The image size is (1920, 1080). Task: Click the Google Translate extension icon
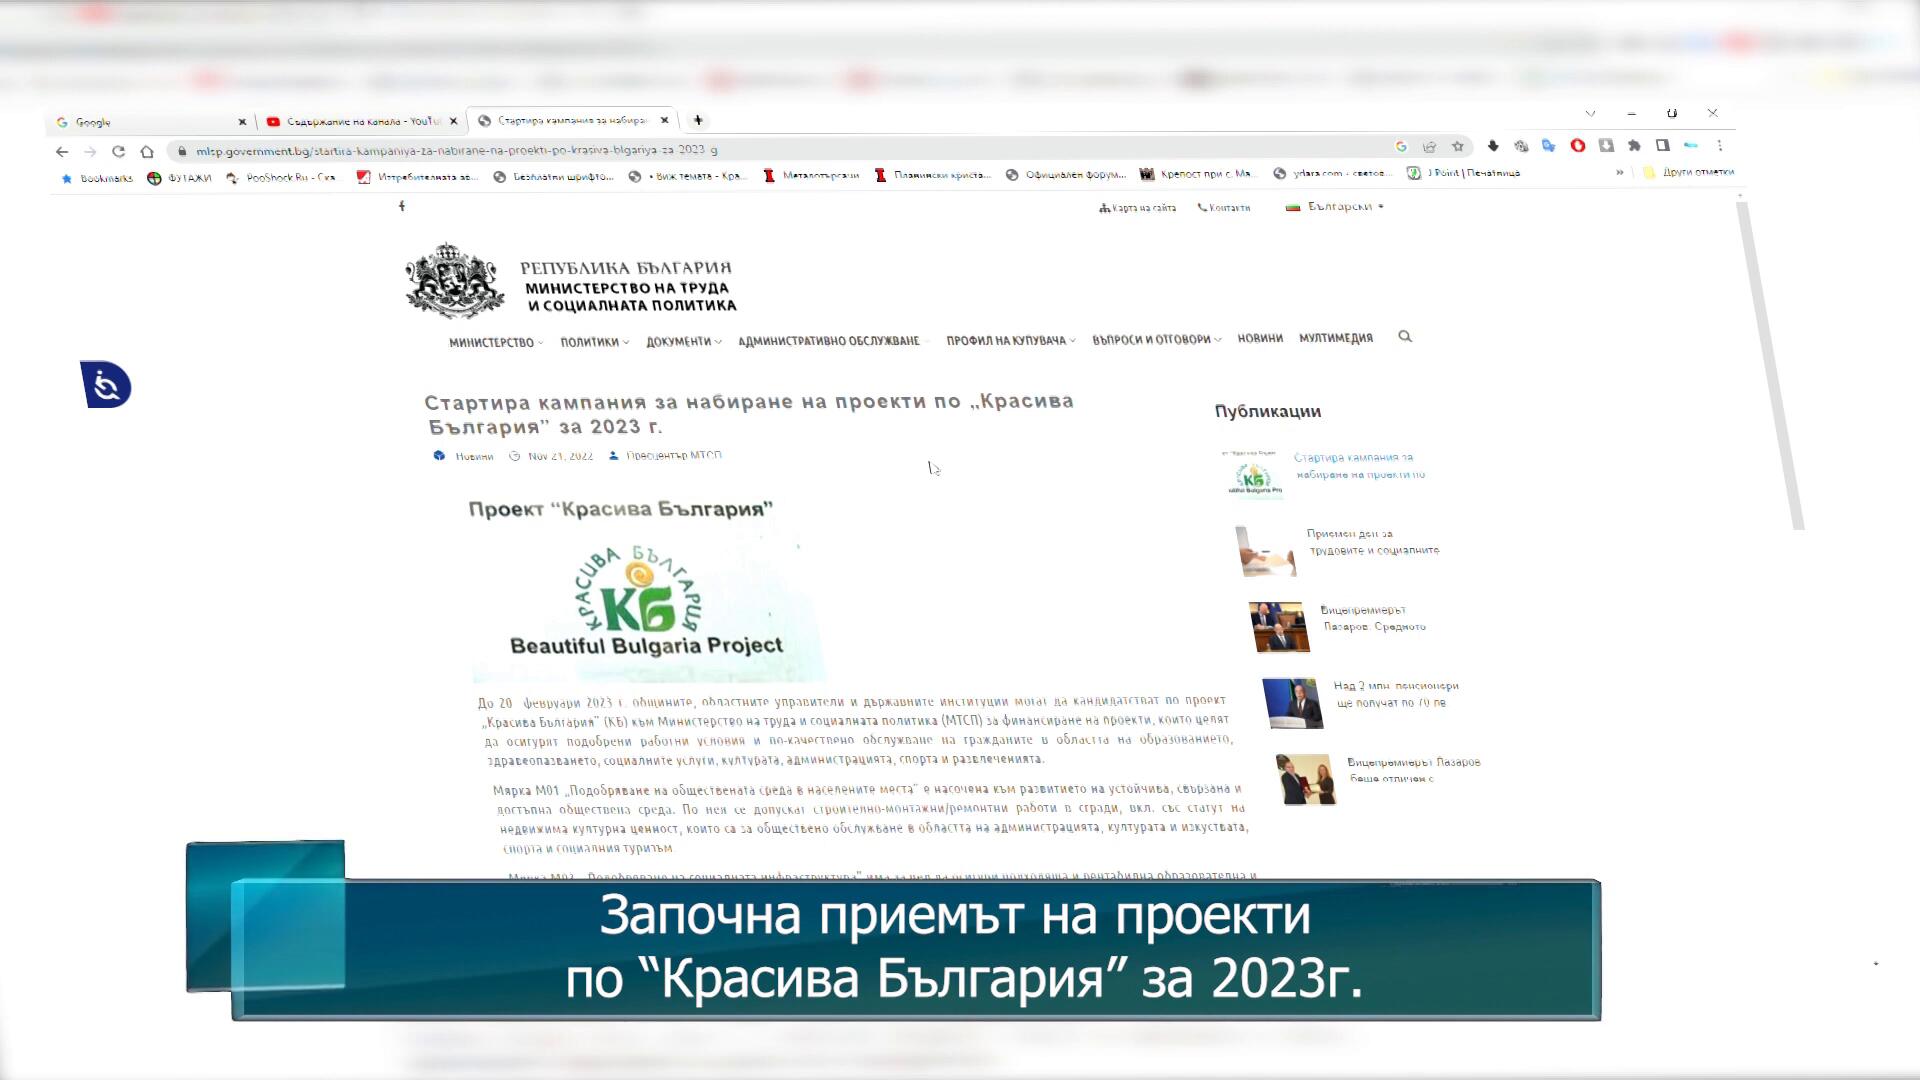point(1549,146)
